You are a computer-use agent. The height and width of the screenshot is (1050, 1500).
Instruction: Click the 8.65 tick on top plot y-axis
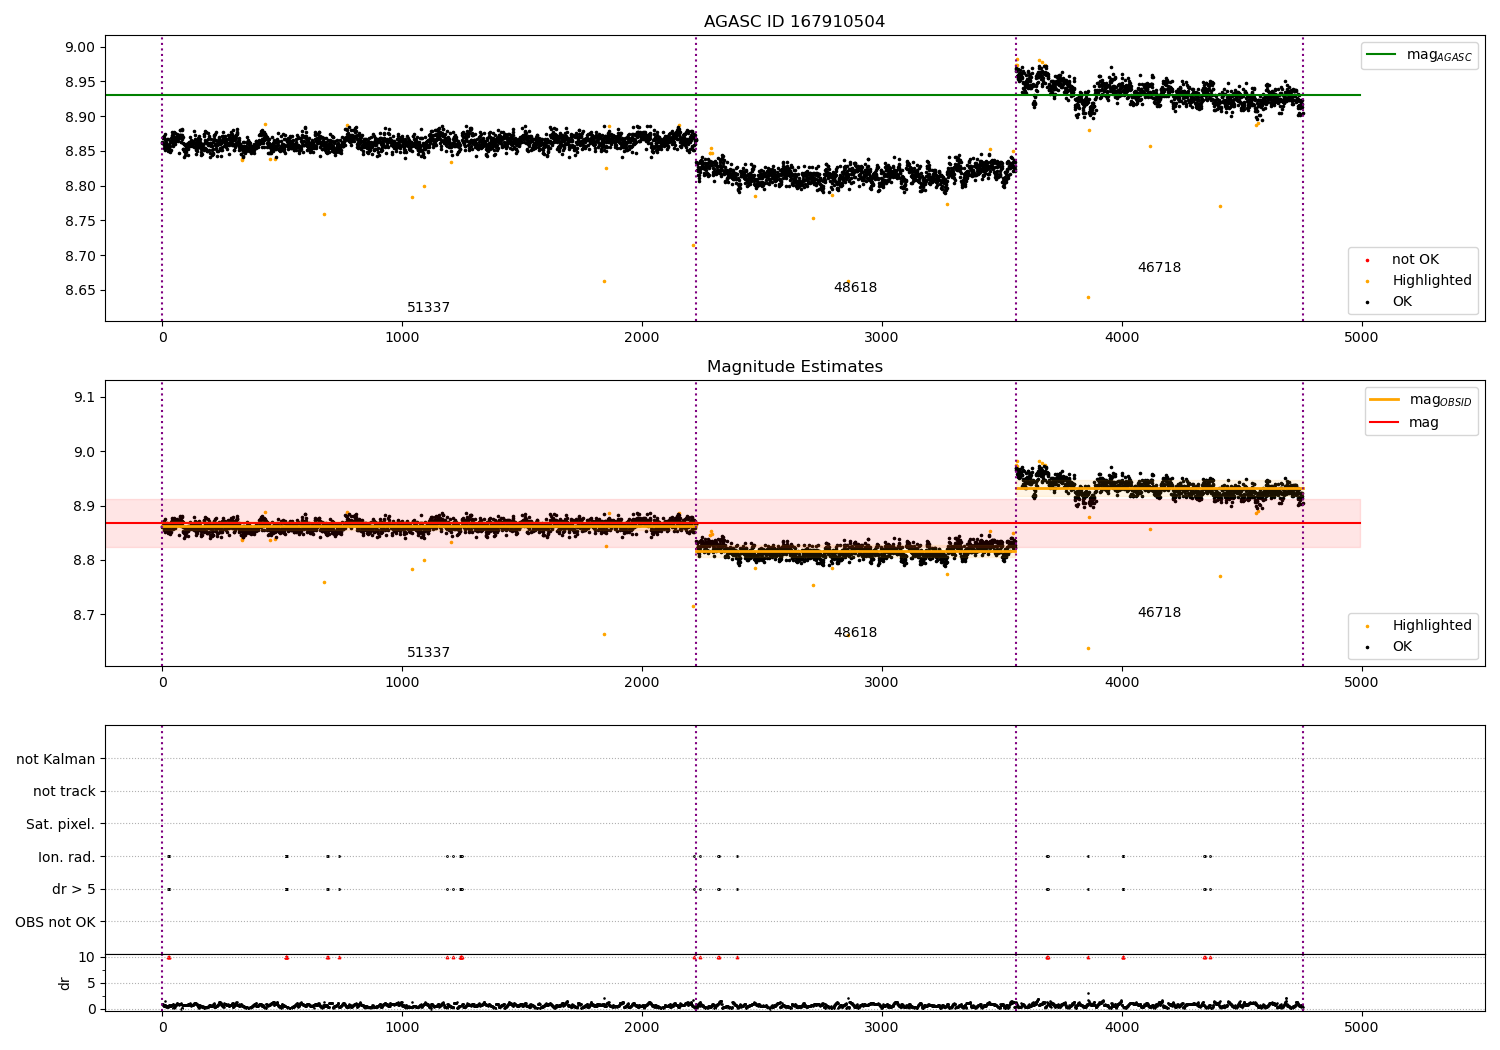(x=81, y=291)
